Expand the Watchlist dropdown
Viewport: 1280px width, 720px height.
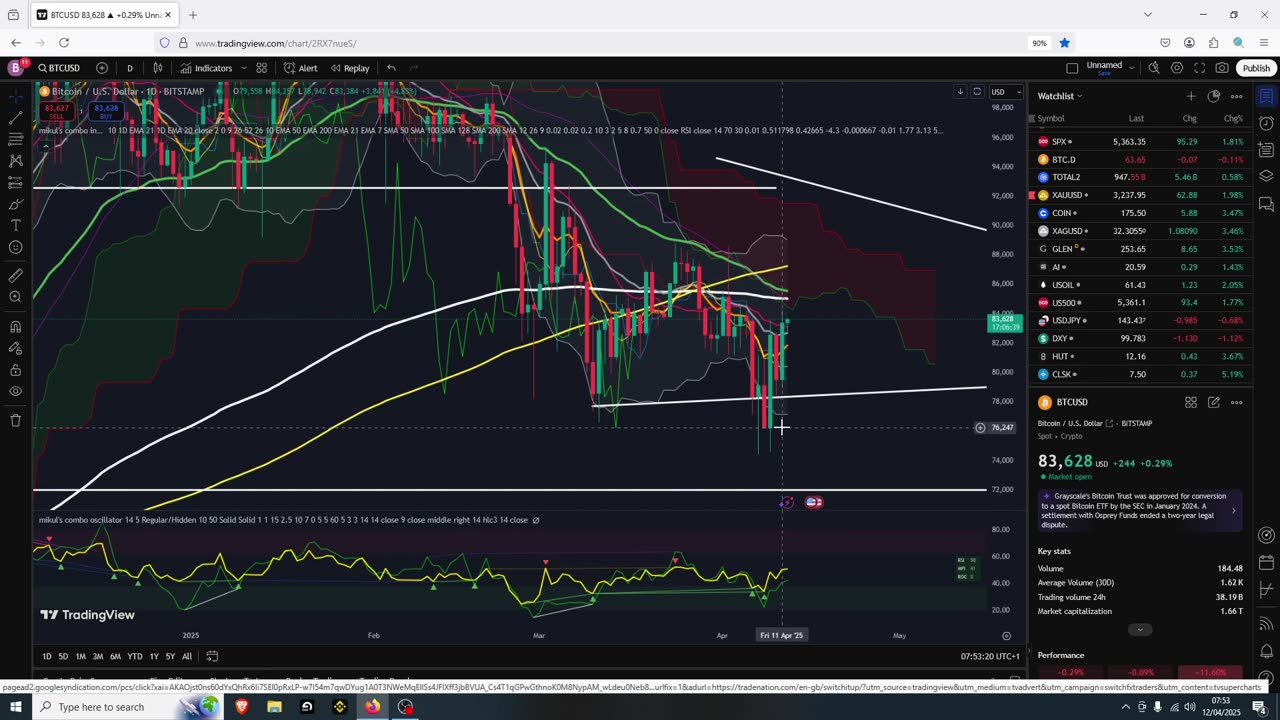1060,96
